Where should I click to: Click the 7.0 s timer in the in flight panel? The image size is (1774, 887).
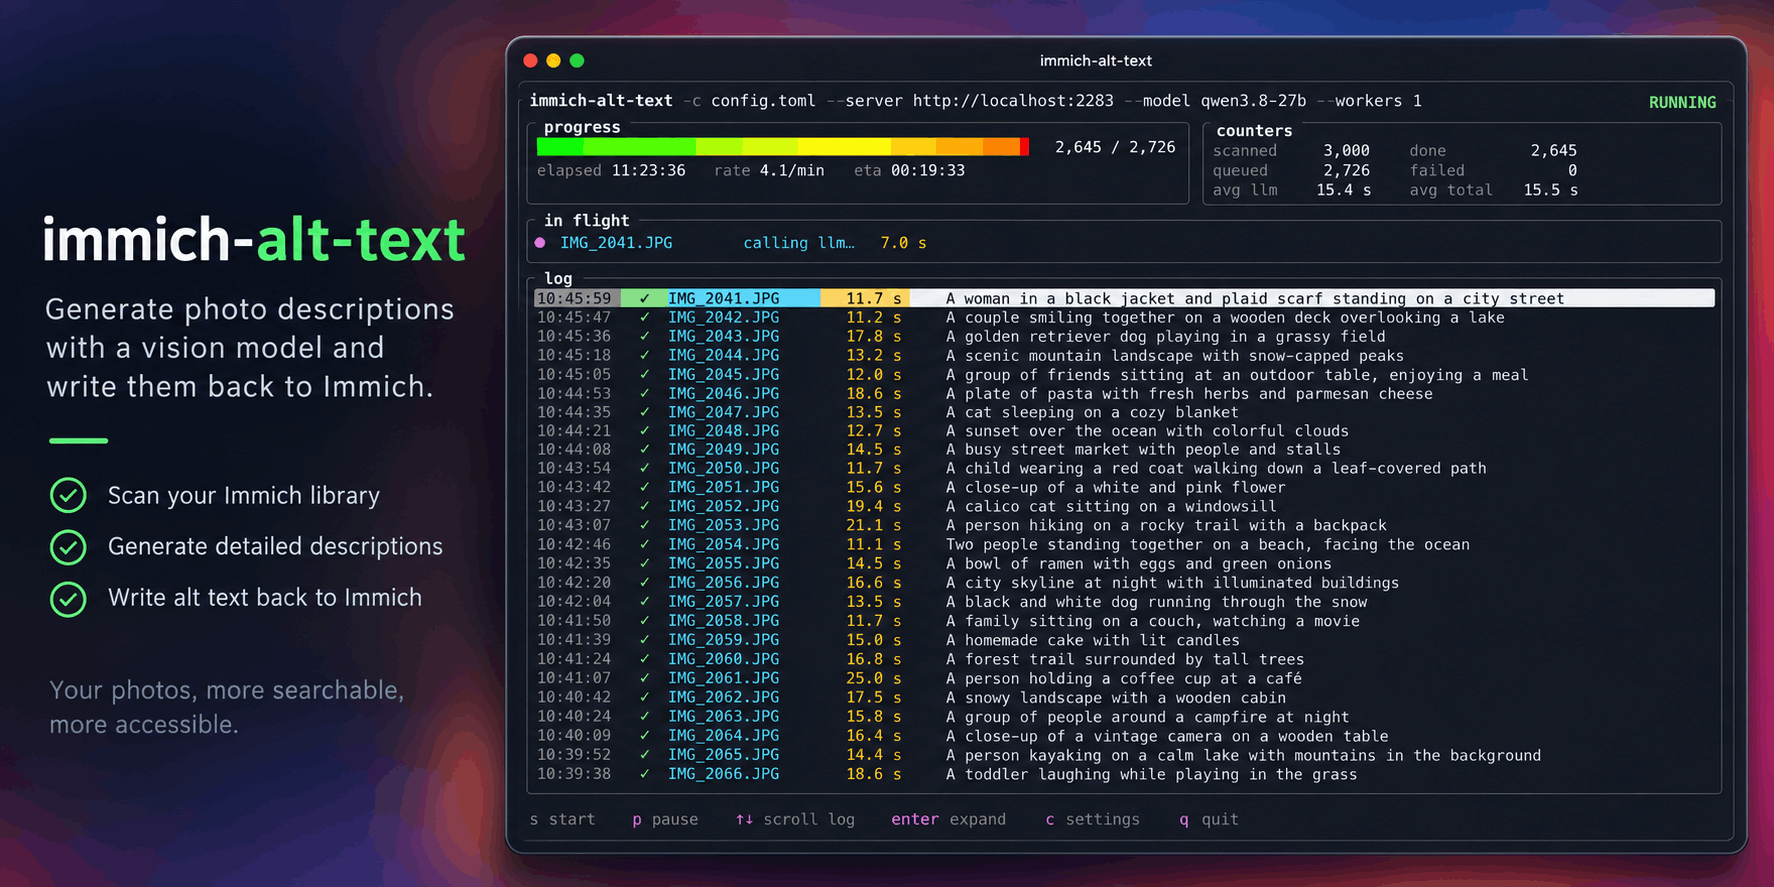click(903, 243)
